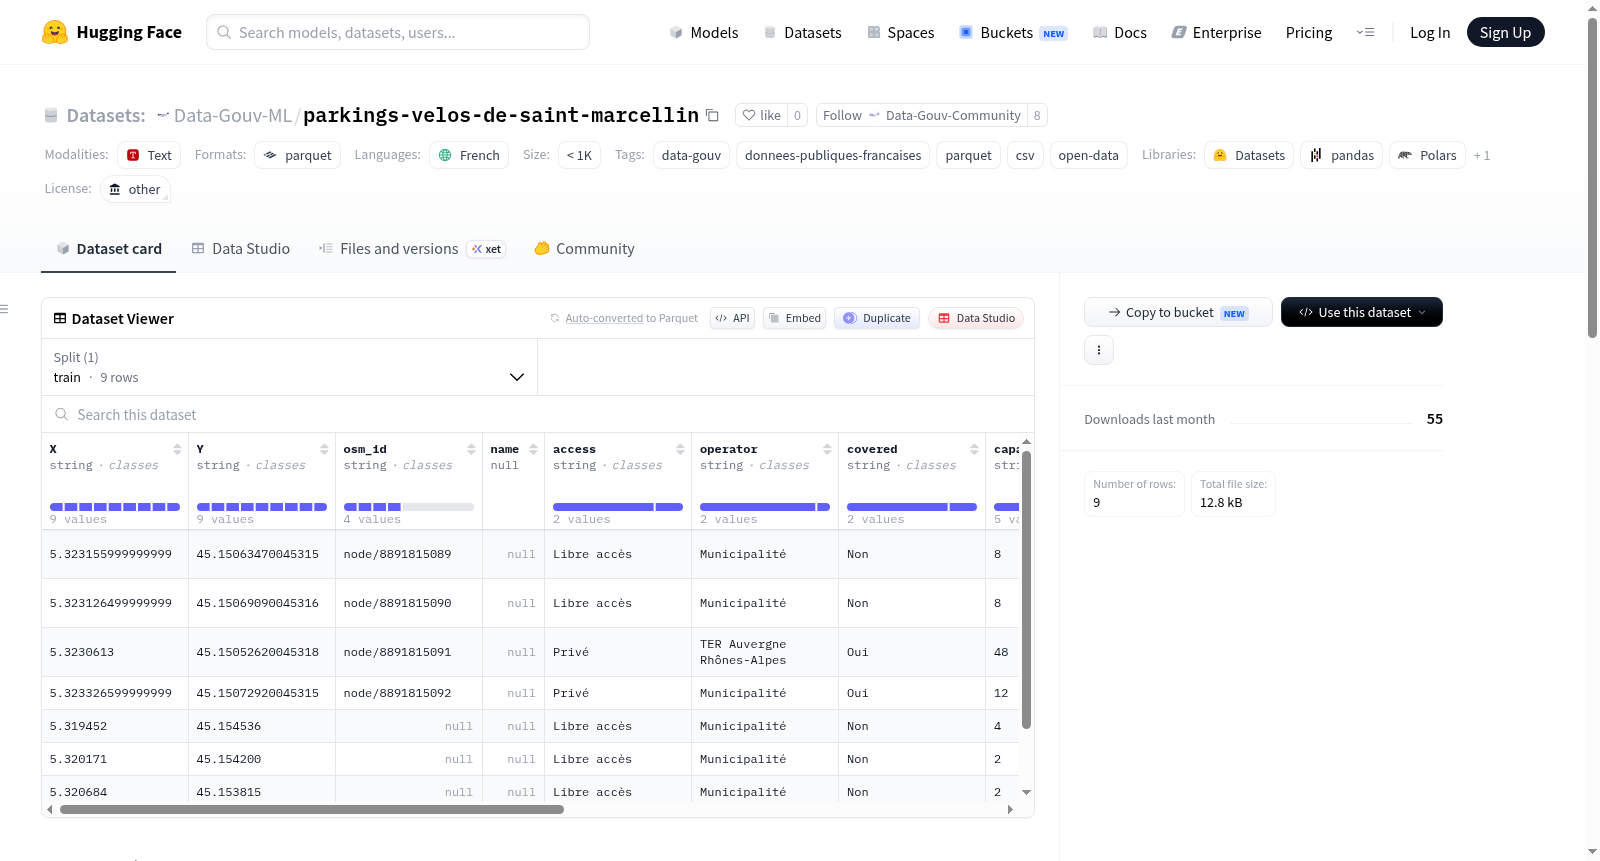Open the three-dot options menu
1600x861 pixels.
pyautogui.click(x=1099, y=350)
